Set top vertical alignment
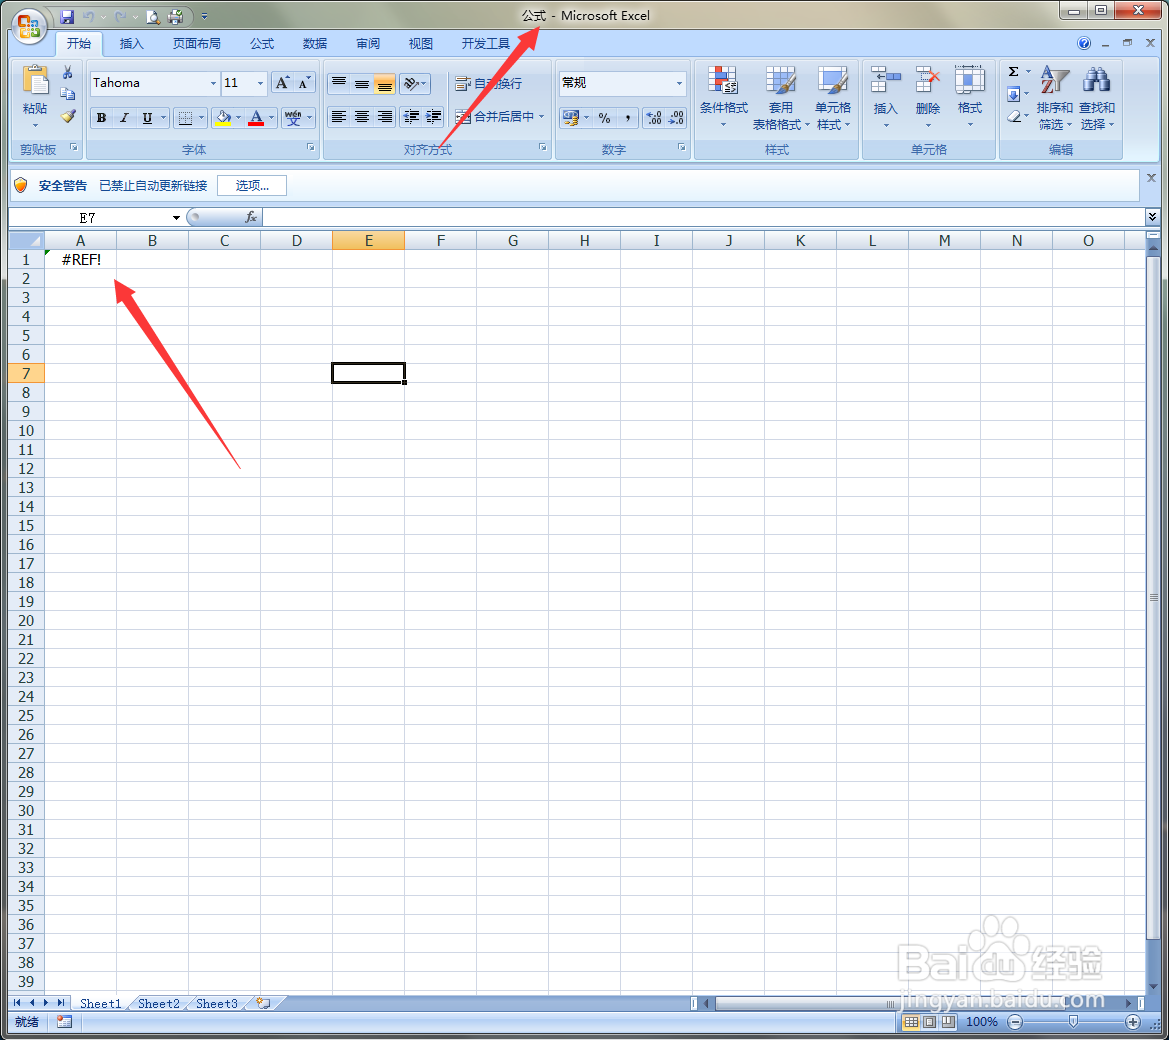1169x1040 pixels. click(x=338, y=83)
